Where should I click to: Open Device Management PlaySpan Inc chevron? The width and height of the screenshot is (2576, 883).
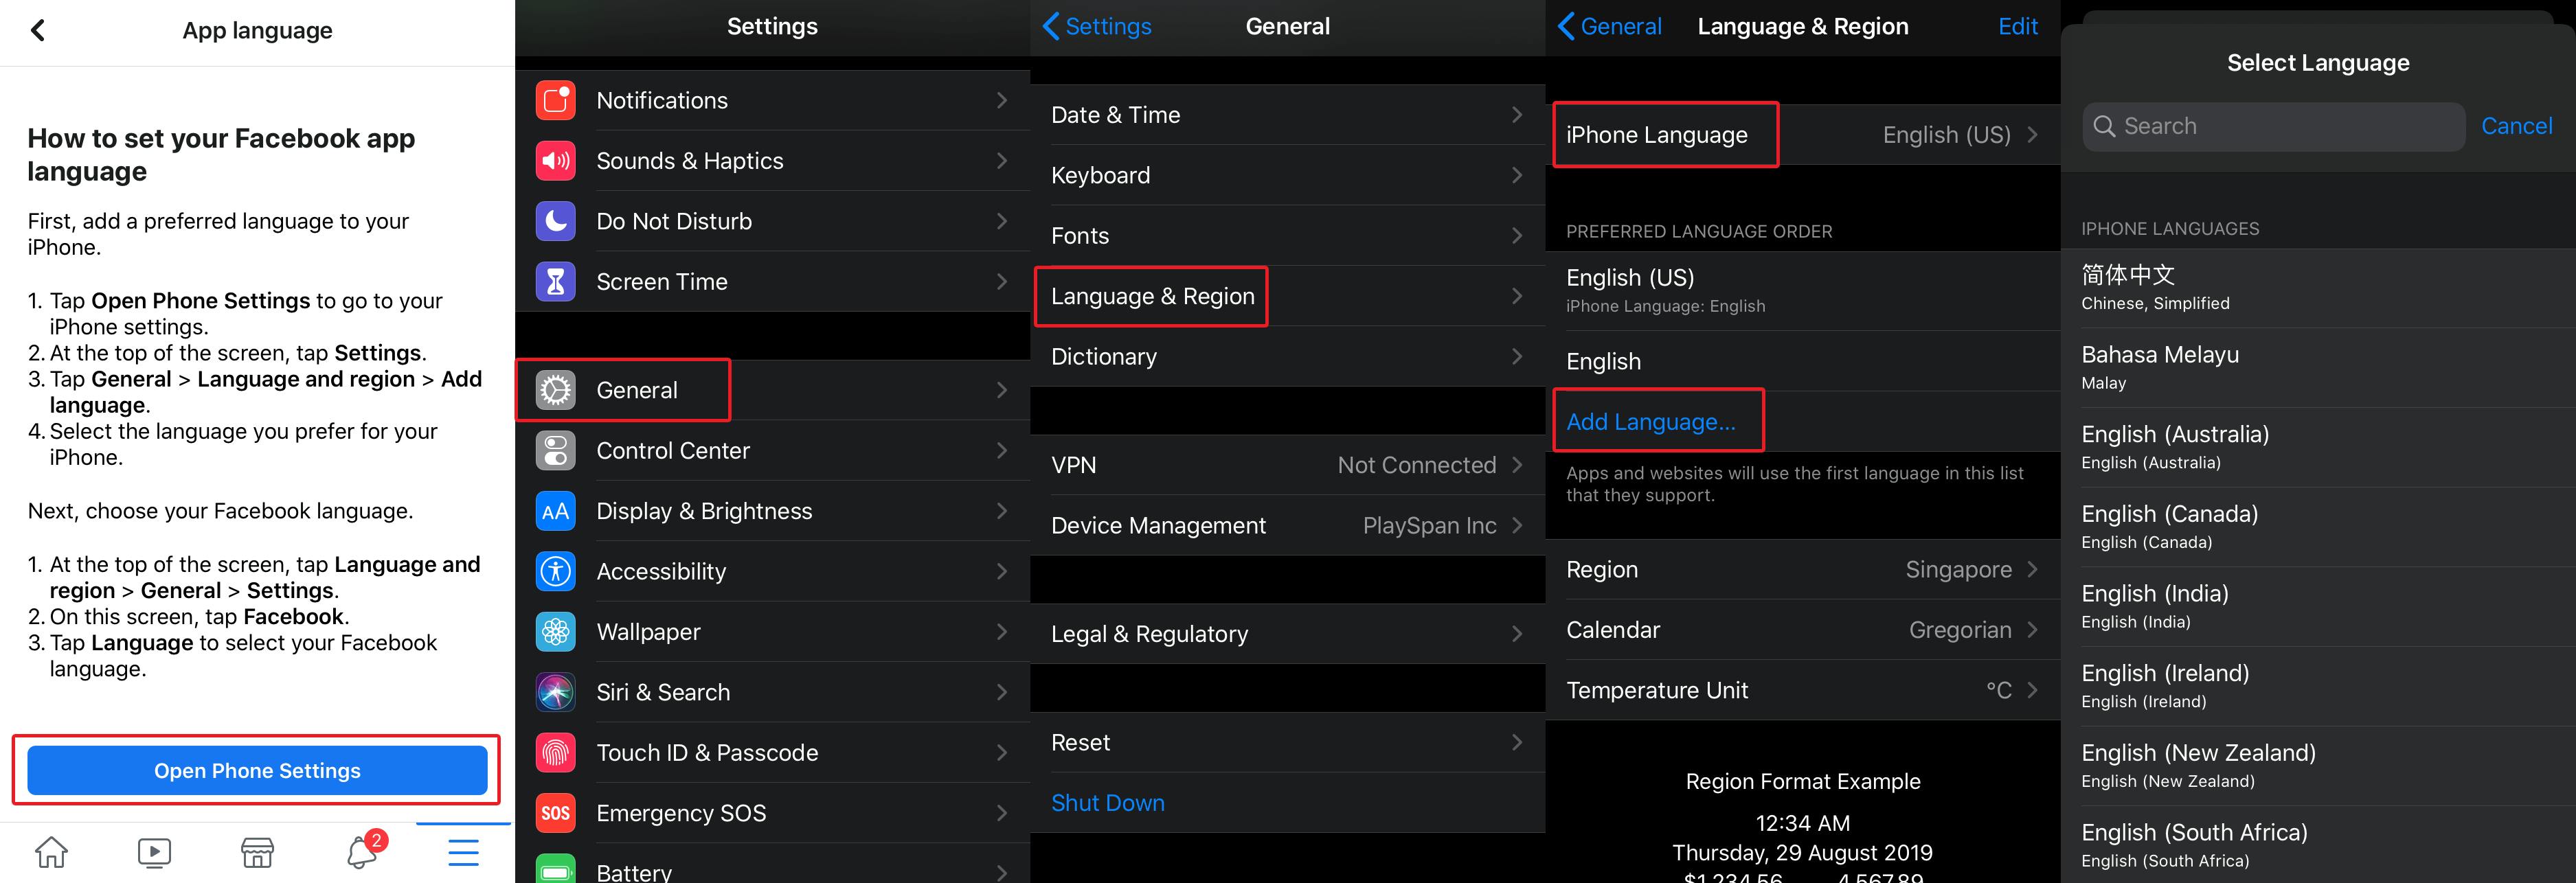click(x=1517, y=526)
